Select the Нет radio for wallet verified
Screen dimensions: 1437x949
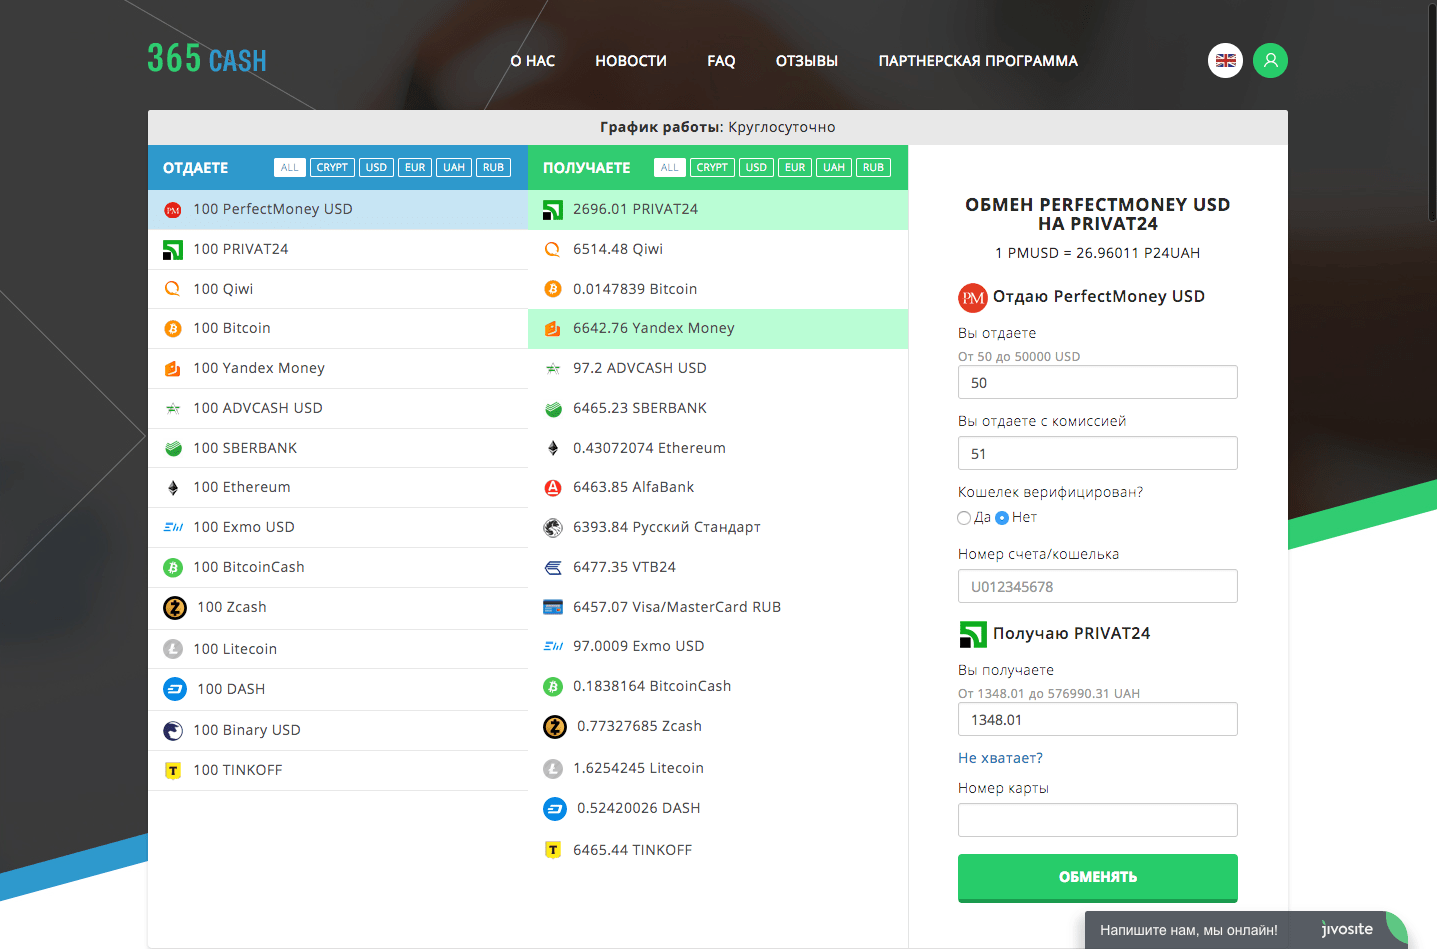(x=1002, y=518)
